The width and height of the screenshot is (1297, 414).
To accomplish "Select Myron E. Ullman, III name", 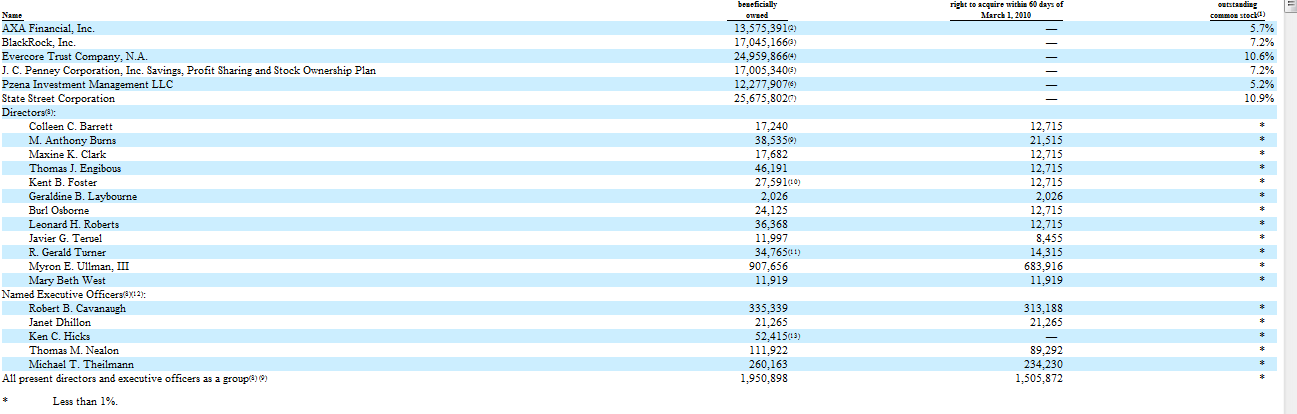I will coord(79,267).
